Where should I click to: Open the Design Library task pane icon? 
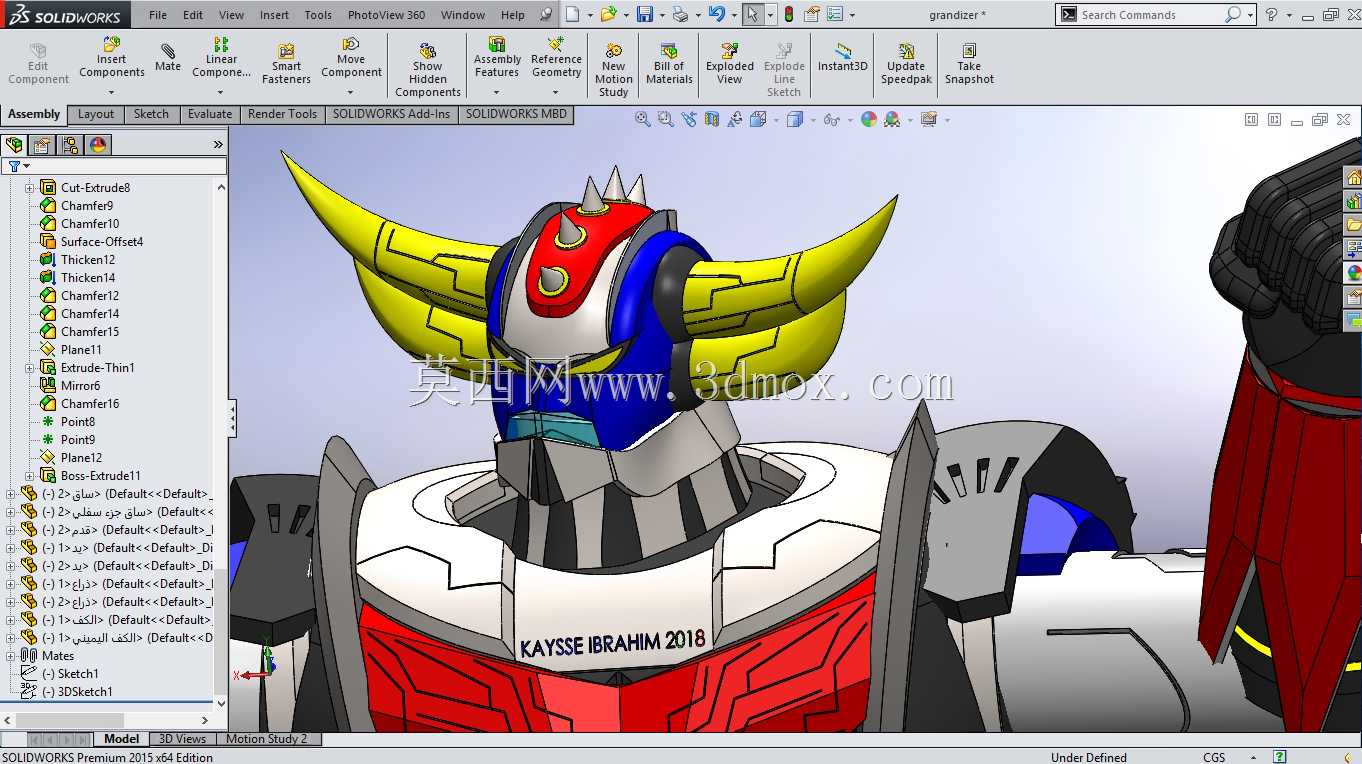point(1353,201)
